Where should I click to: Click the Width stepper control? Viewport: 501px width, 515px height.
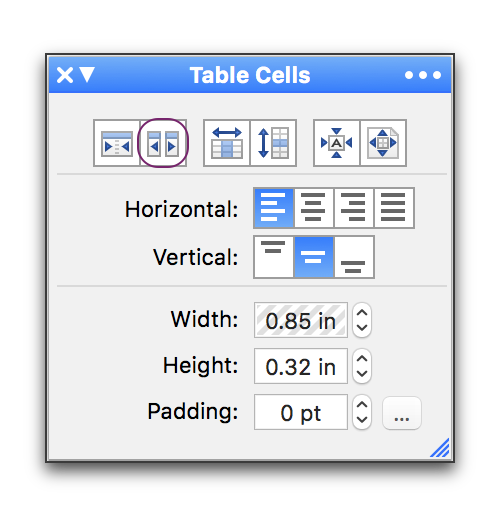tap(362, 320)
